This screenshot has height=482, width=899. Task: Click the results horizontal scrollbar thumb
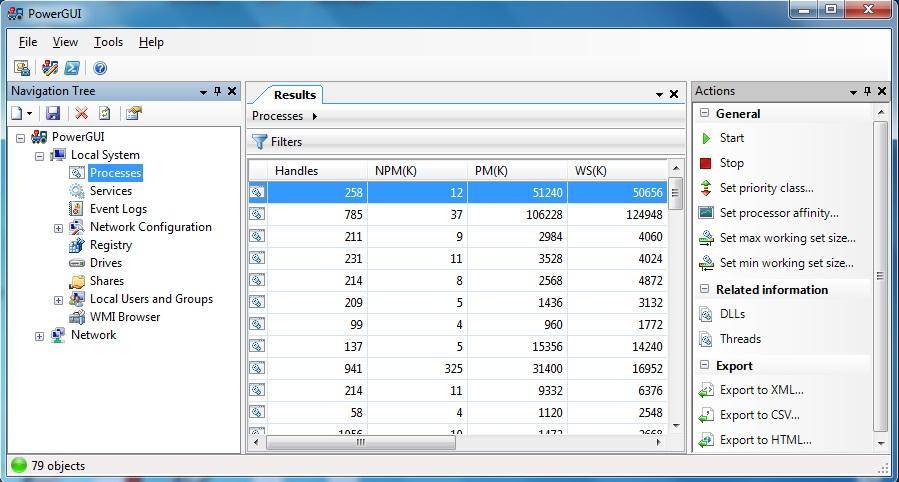point(361,442)
